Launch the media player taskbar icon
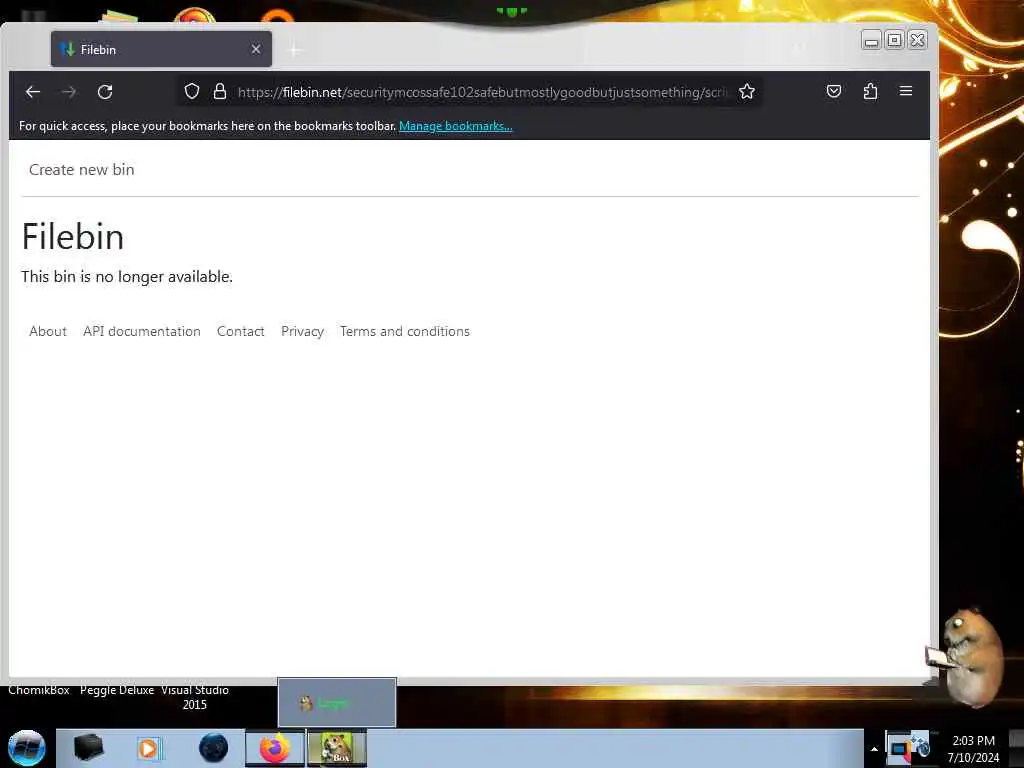Viewport: 1024px width, 768px height. tap(149, 748)
